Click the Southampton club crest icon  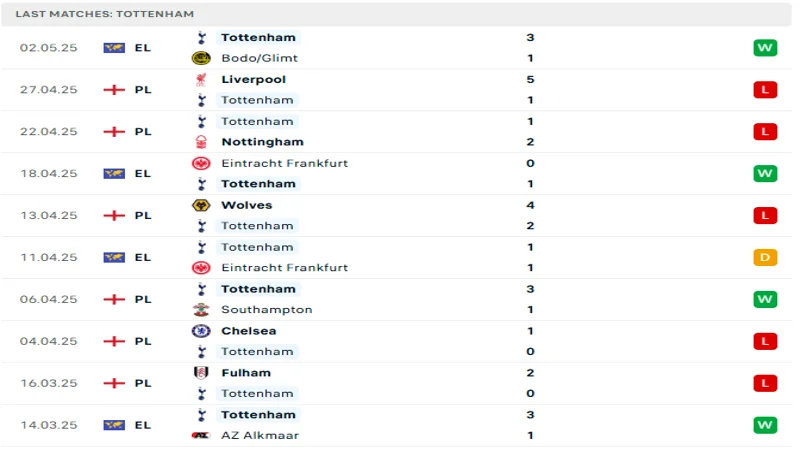pyautogui.click(x=201, y=310)
